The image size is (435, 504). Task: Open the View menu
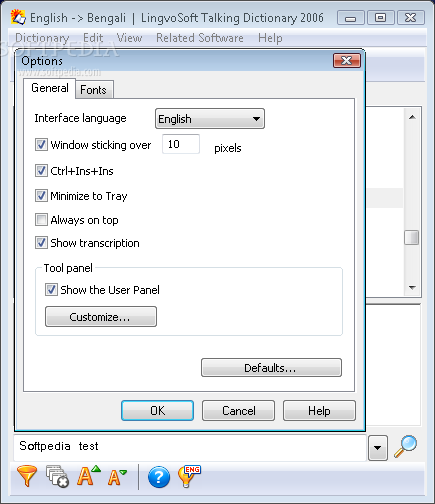pyautogui.click(x=129, y=38)
